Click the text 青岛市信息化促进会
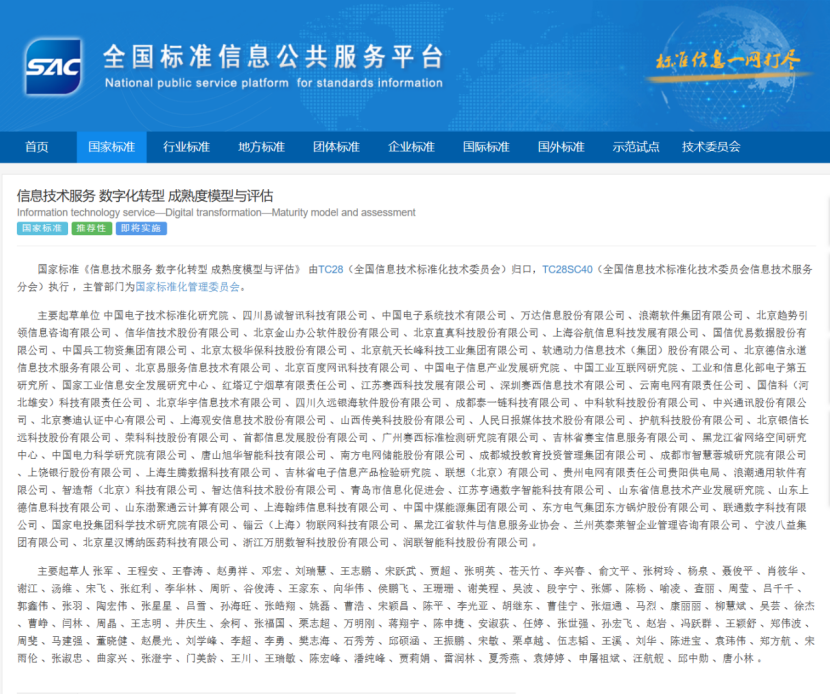830x694 pixels. pyautogui.click(x=398, y=490)
